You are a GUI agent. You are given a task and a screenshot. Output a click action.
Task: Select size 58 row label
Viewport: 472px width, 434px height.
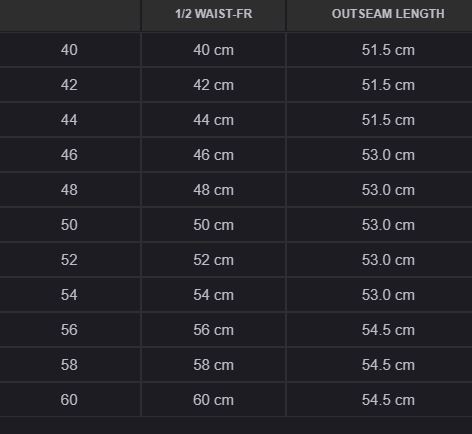pos(69,365)
